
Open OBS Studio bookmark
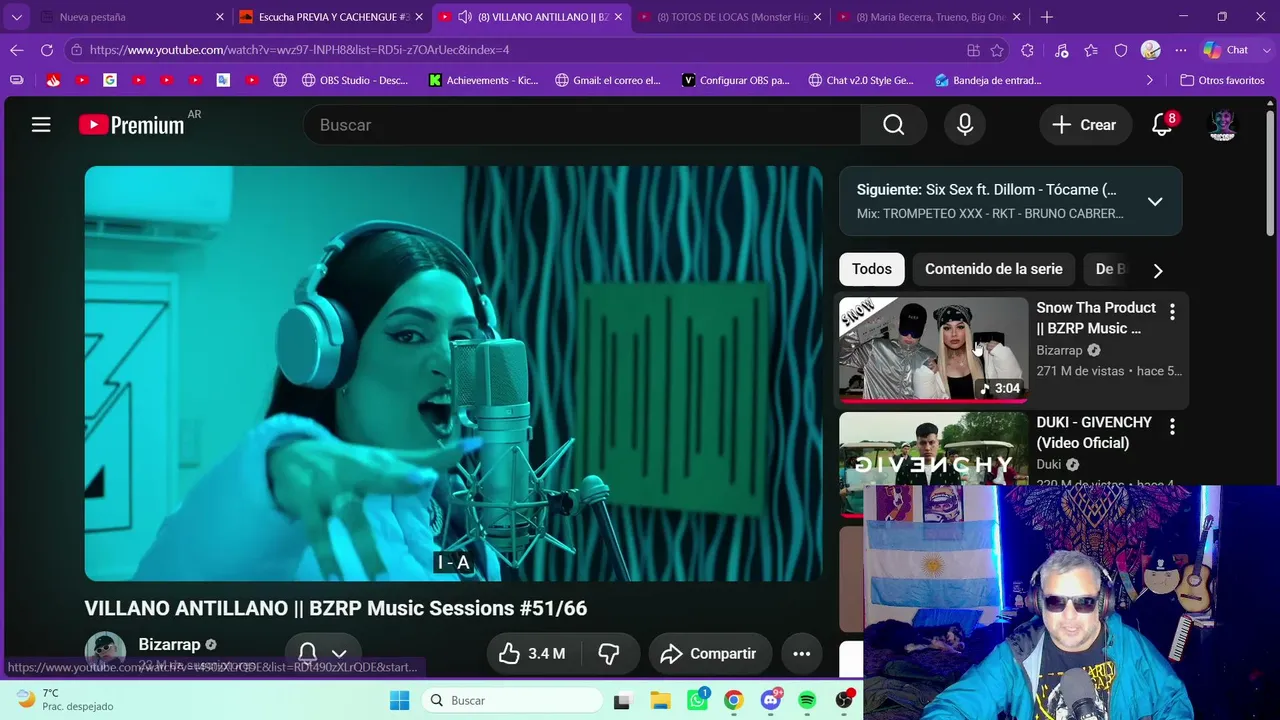[355, 80]
